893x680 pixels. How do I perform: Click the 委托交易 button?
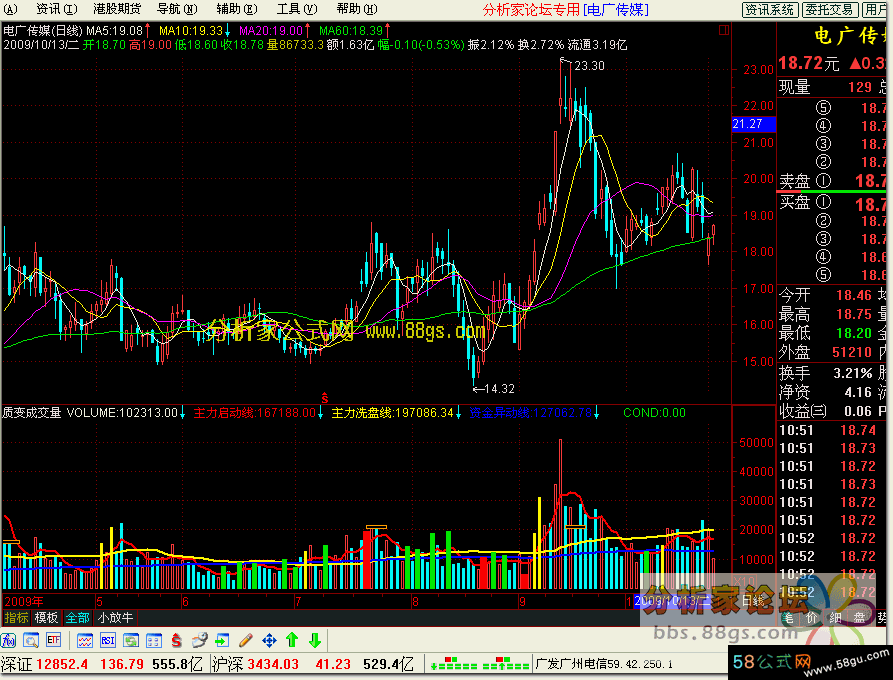click(x=830, y=10)
